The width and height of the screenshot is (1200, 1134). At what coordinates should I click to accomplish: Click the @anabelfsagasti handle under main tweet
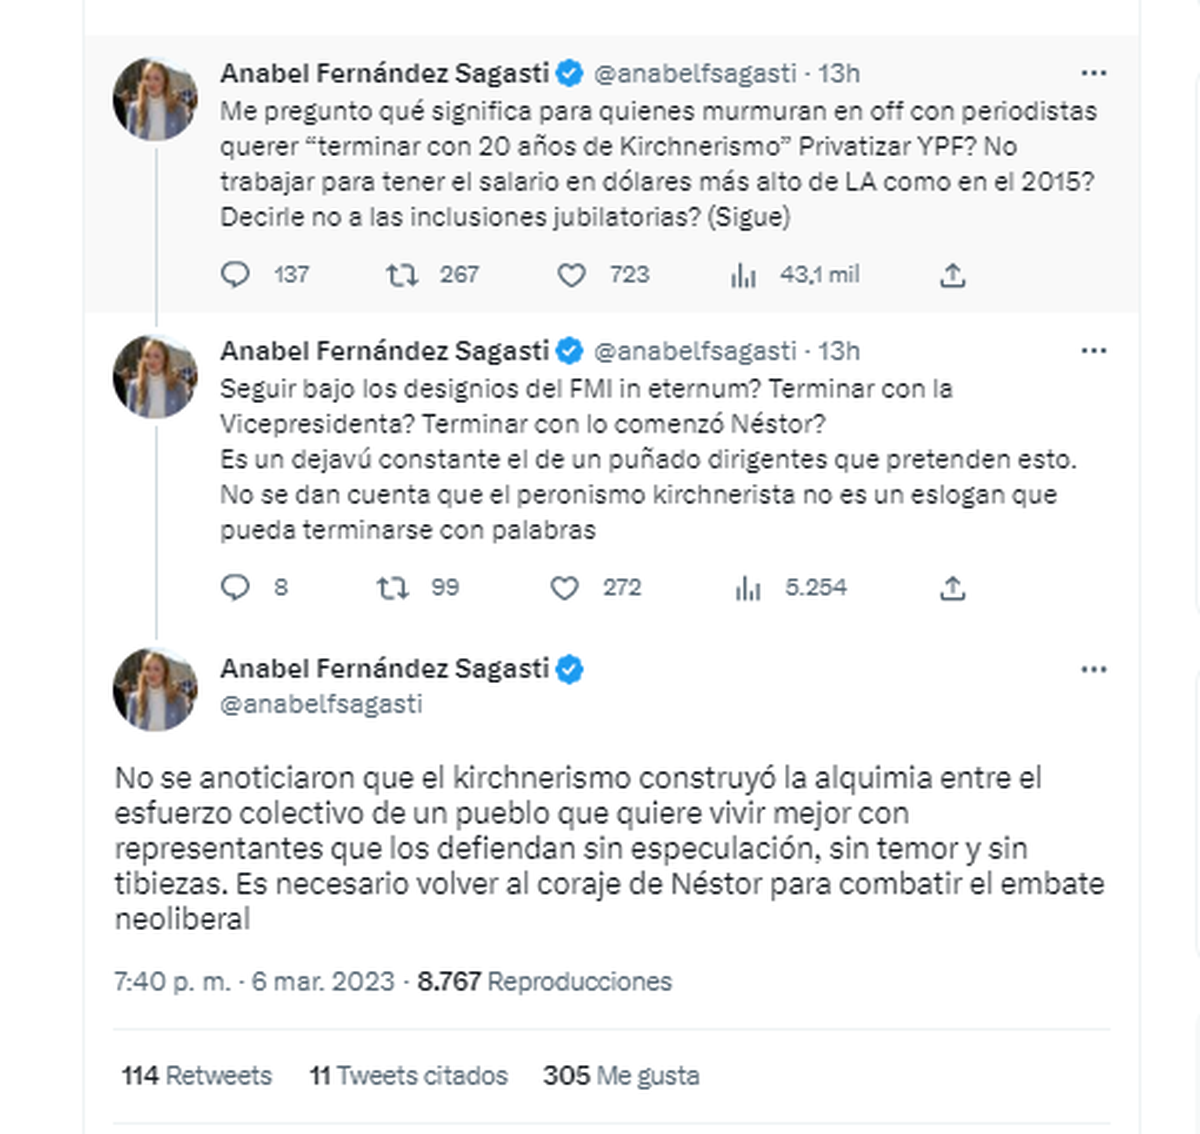pyautogui.click(x=321, y=704)
